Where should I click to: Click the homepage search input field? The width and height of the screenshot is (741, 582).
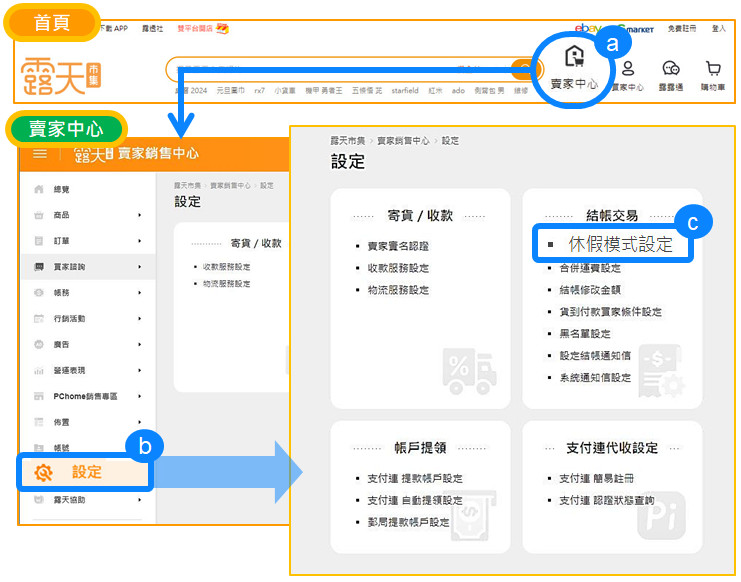330,69
